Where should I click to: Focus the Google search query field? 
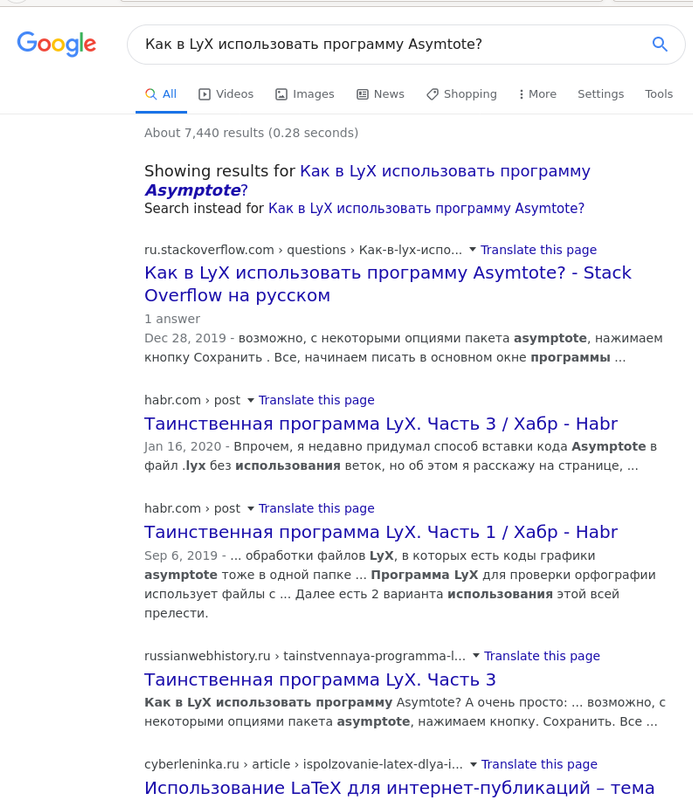point(388,44)
